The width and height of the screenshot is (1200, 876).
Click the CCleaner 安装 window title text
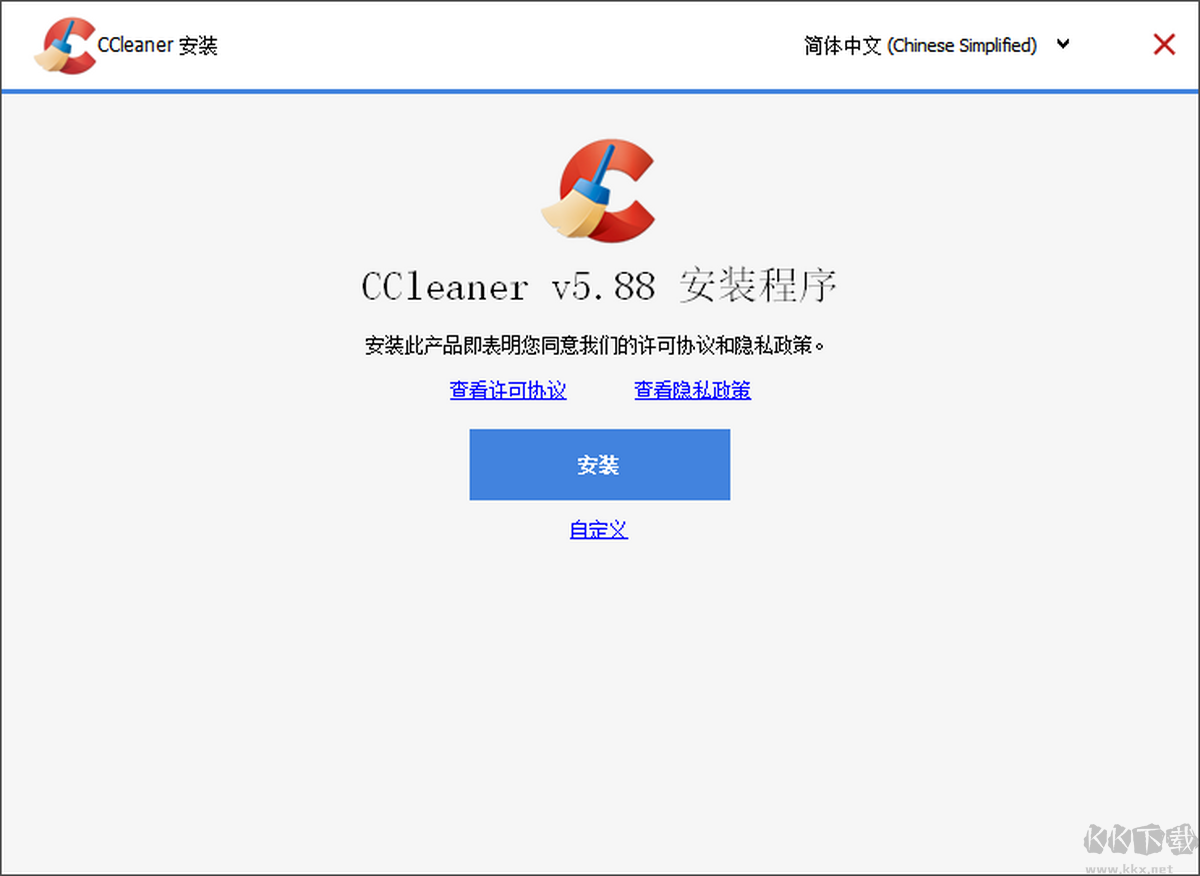[157, 45]
